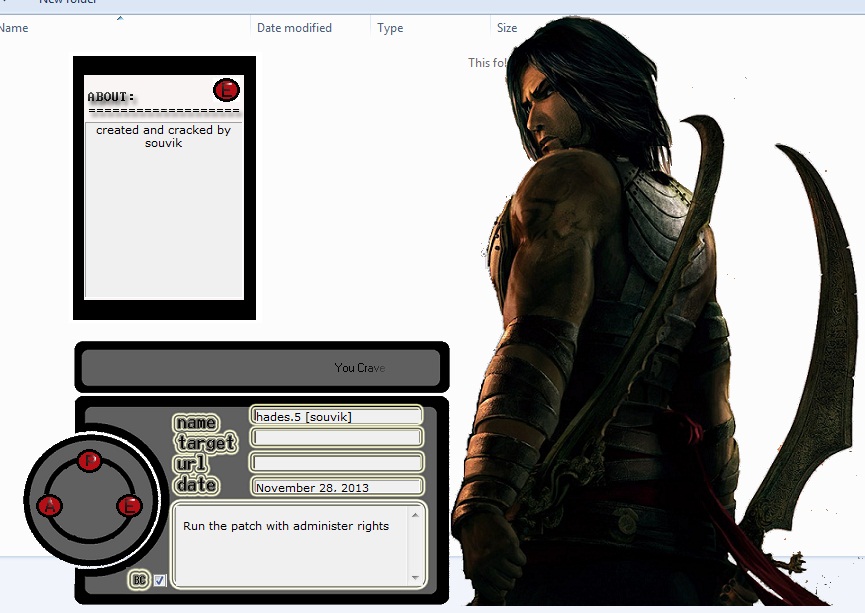This screenshot has width=865, height=613.
Task: Click the 'date' label
Action: (x=196, y=484)
